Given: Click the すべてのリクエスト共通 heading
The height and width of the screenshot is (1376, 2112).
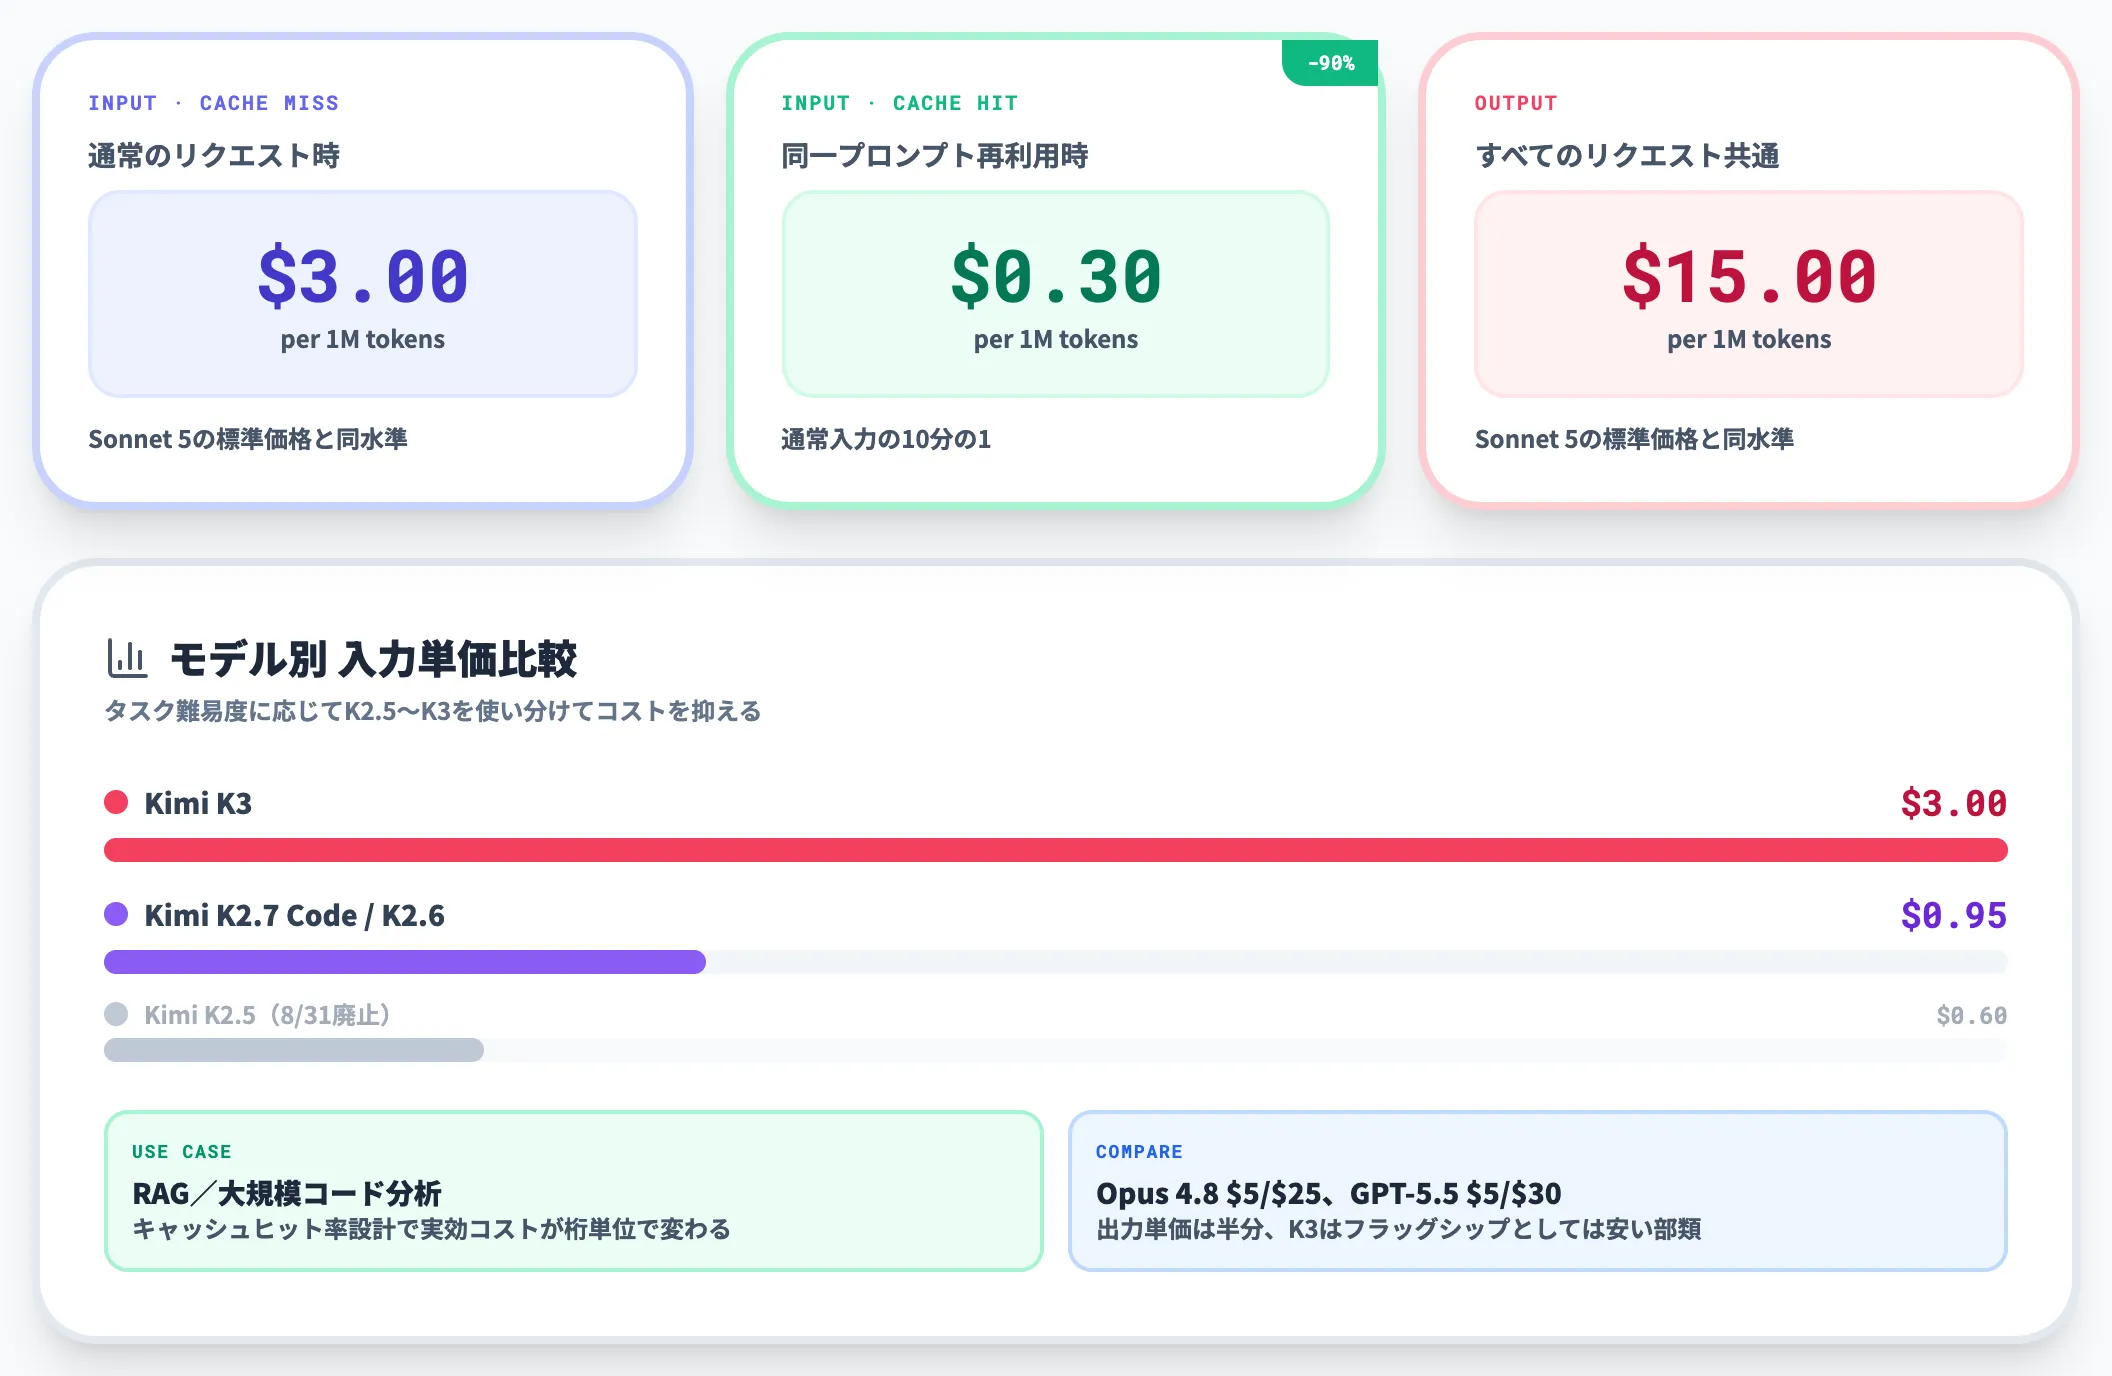Looking at the screenshot, I should (x=1627, y=156).
